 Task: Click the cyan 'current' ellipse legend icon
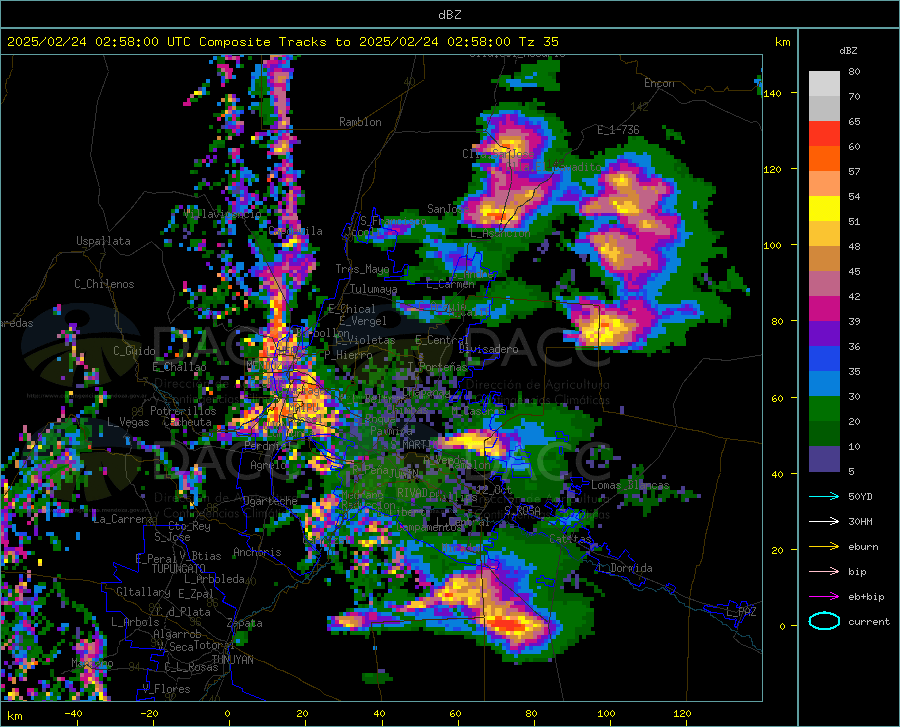coord(824,621)
